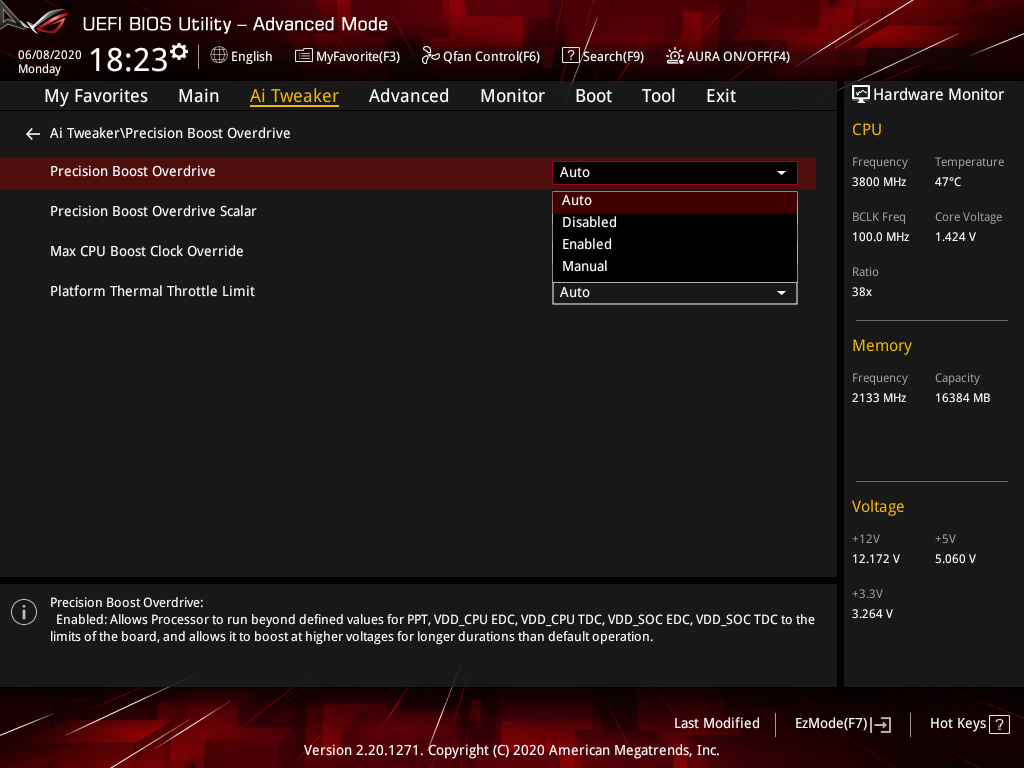Click the Hardware Monitor title
Image resolution: width=1024 pixels, height=768 pixels.
tap(938, 95)
